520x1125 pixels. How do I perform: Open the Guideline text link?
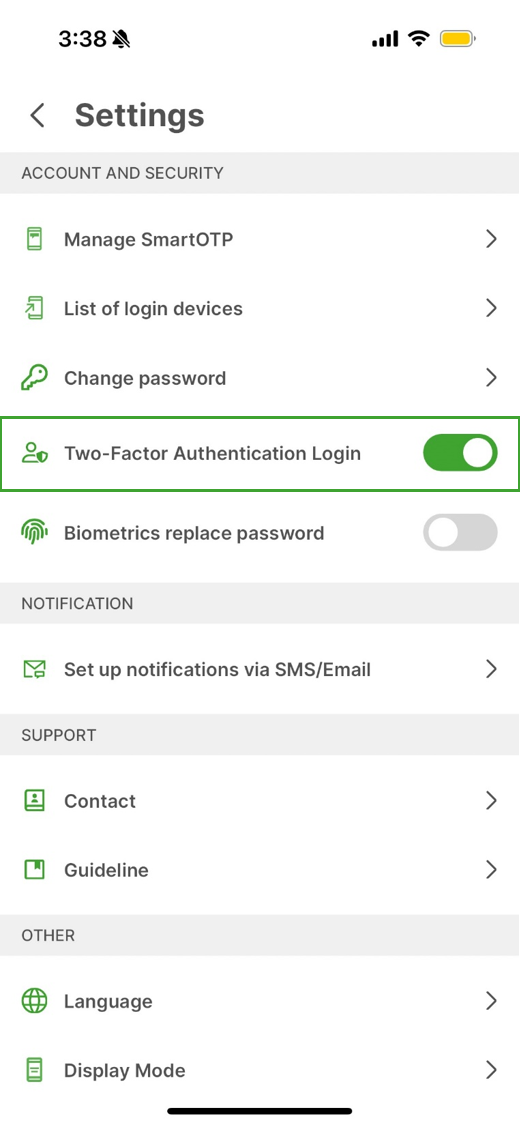click(x=106, y=870)
